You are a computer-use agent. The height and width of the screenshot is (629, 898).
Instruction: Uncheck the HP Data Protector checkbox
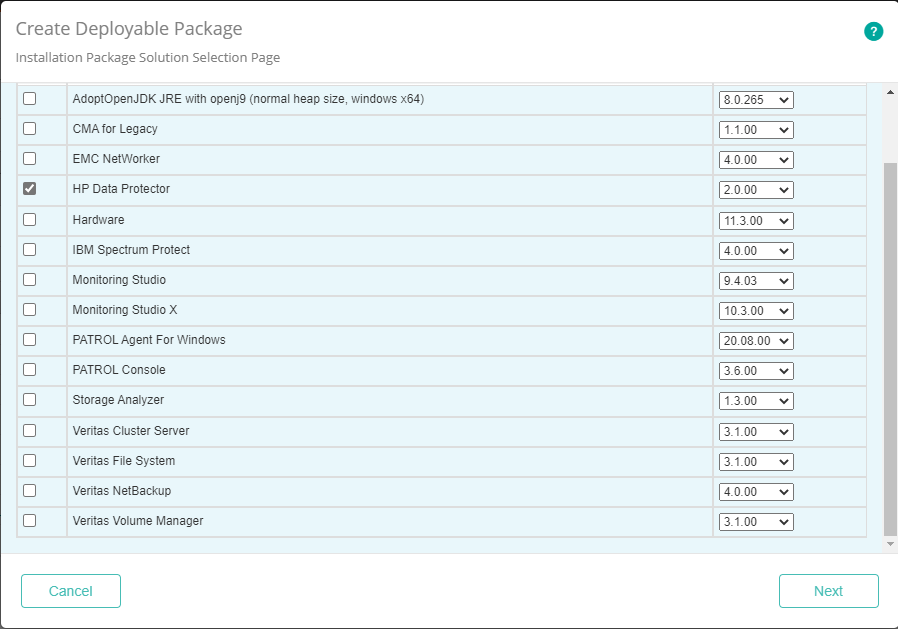click(x=30, y=189)
